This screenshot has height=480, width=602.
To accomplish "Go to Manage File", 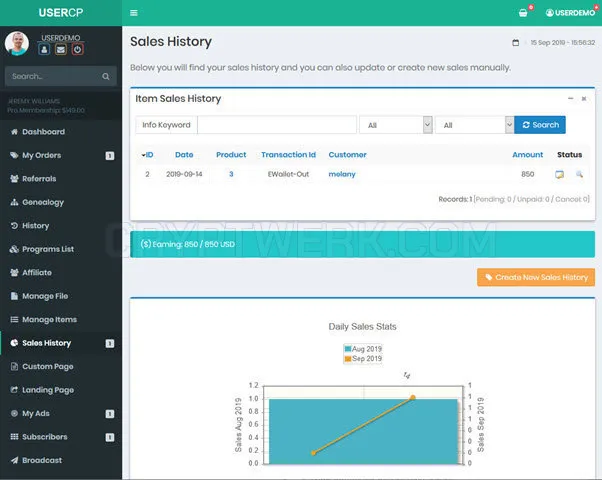I will coord(45,296).
